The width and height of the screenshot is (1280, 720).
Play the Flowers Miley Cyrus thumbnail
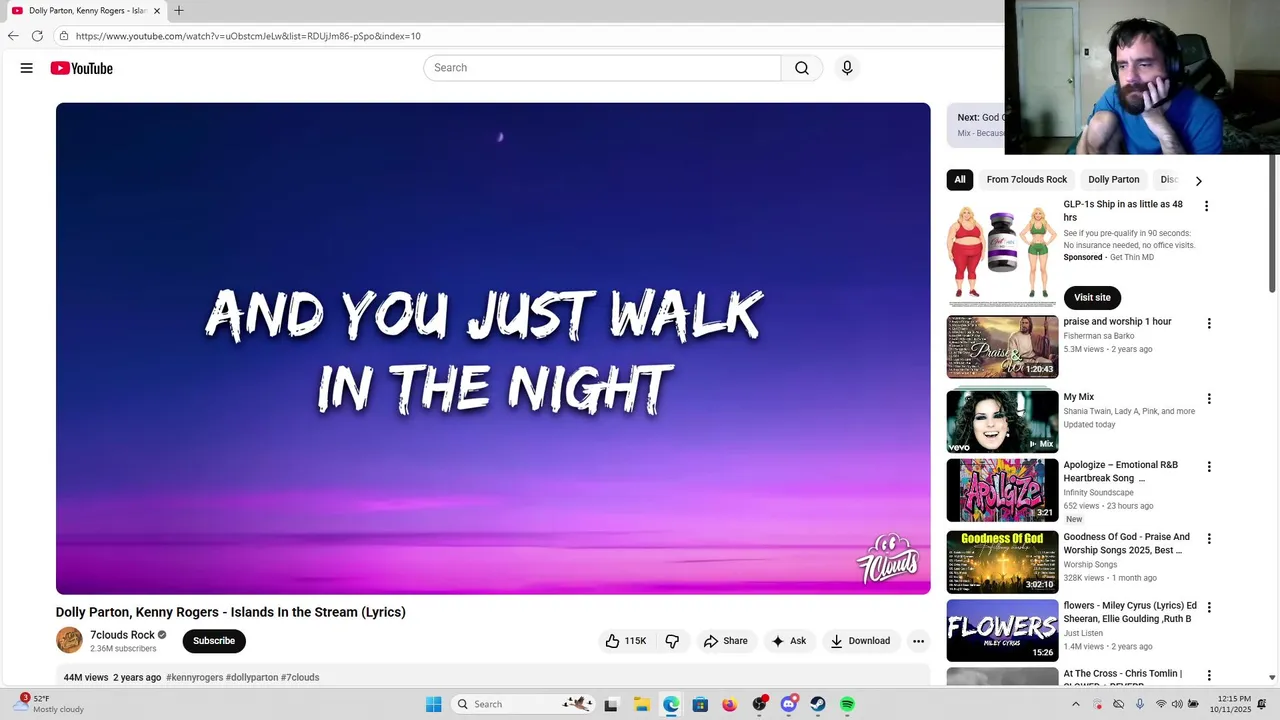pyautogui.click(x=1002, y=630)
